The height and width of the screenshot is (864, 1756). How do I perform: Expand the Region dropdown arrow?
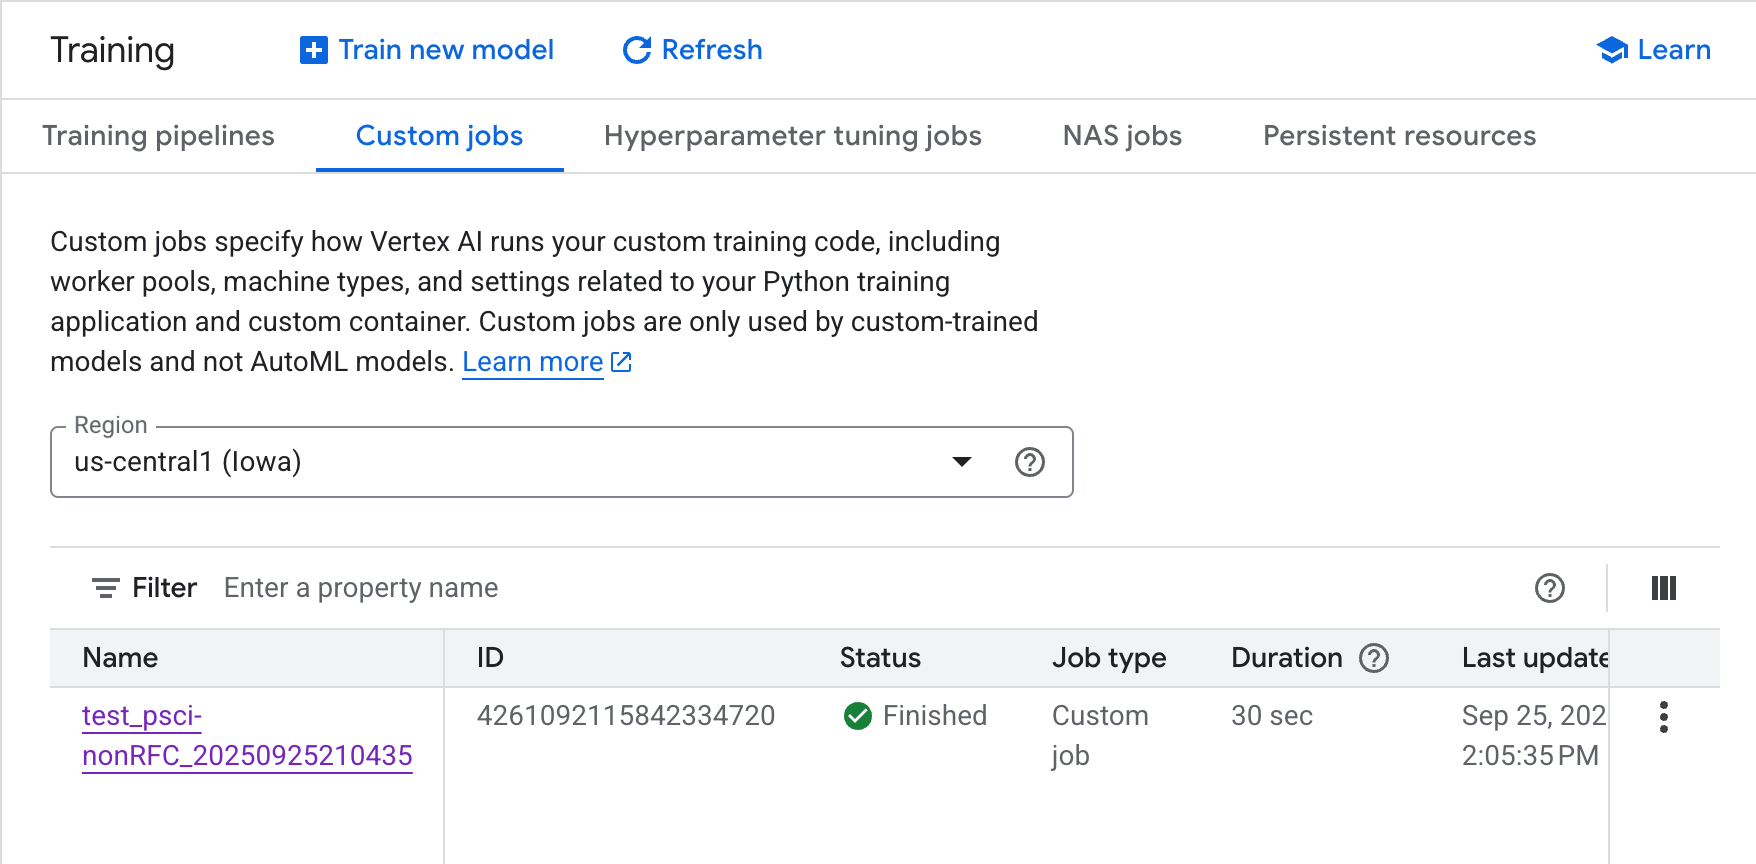tap(961, 462)
